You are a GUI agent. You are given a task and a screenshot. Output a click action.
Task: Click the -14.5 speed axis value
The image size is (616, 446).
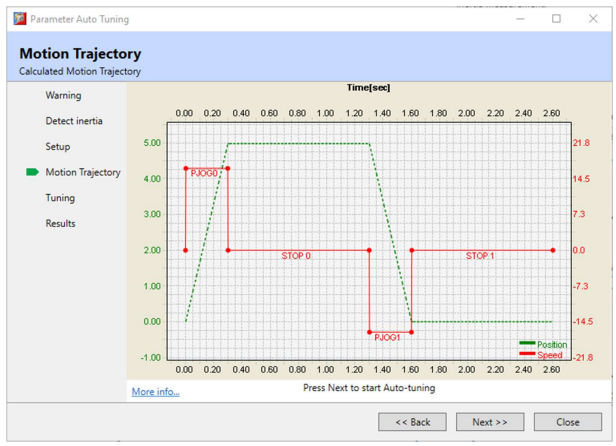583,322
